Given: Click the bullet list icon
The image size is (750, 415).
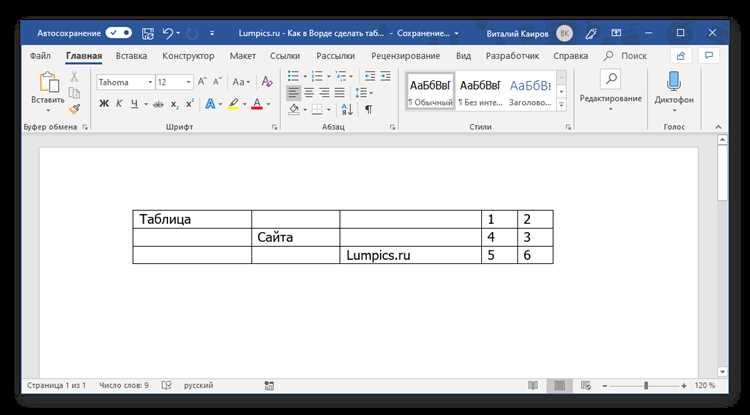Looking at the screenshot, I should pyautogui.click(x=293, y=76).
